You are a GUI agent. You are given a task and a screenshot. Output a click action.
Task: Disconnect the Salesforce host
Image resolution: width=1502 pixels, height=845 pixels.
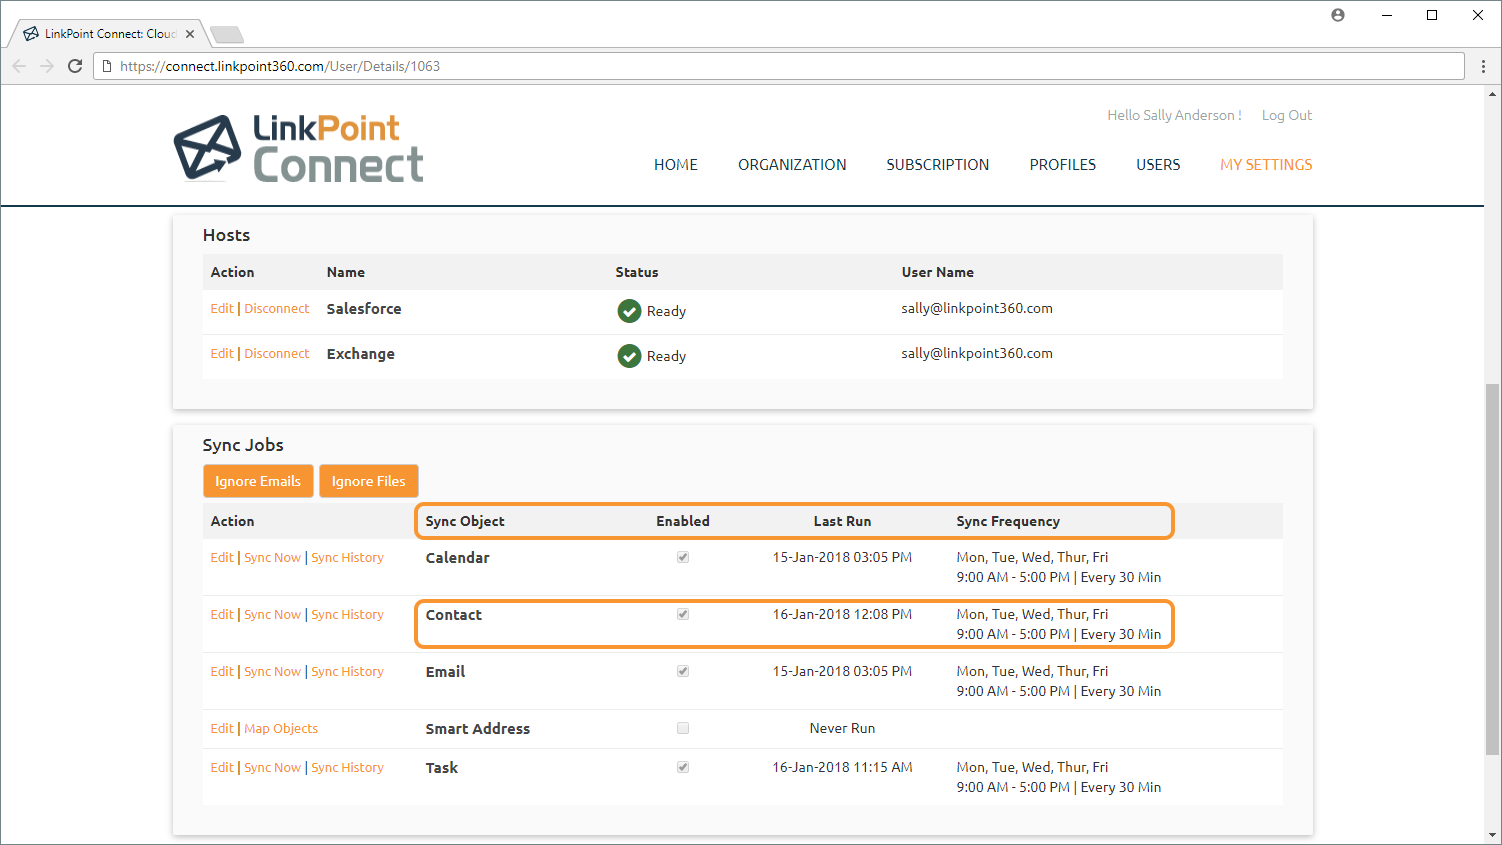point(277,309)
